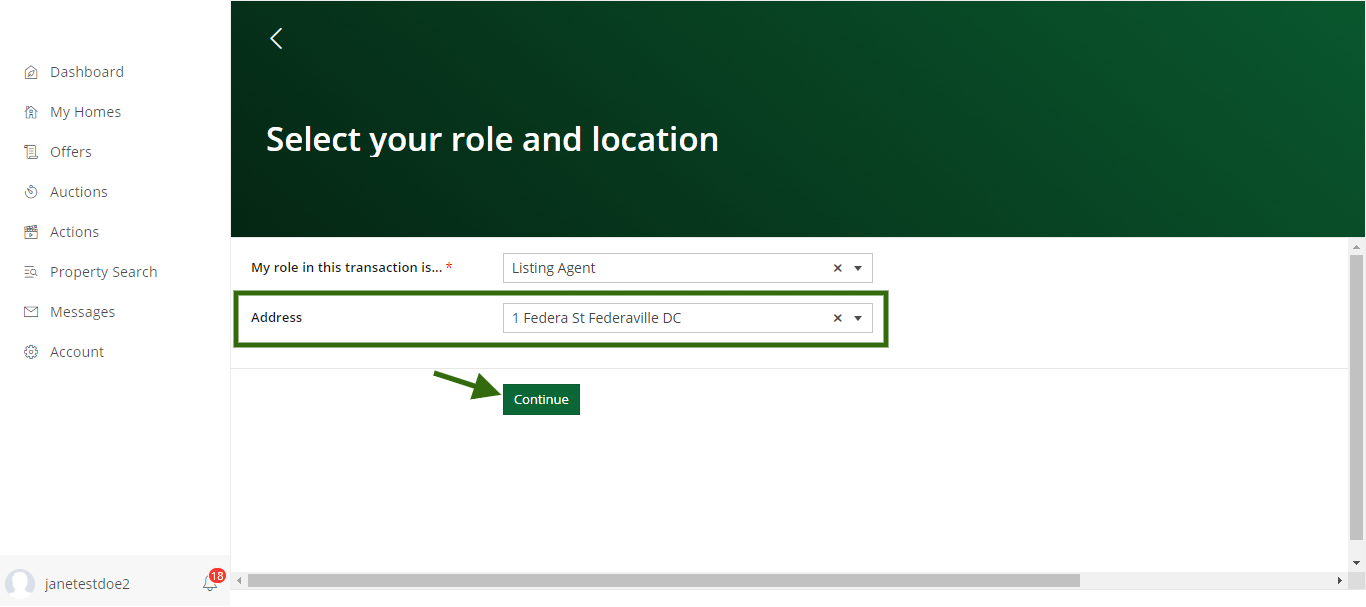This screenshot has width=1366, height=607.
Task: Click the Actions calendar icon
Action: [31, 232]
